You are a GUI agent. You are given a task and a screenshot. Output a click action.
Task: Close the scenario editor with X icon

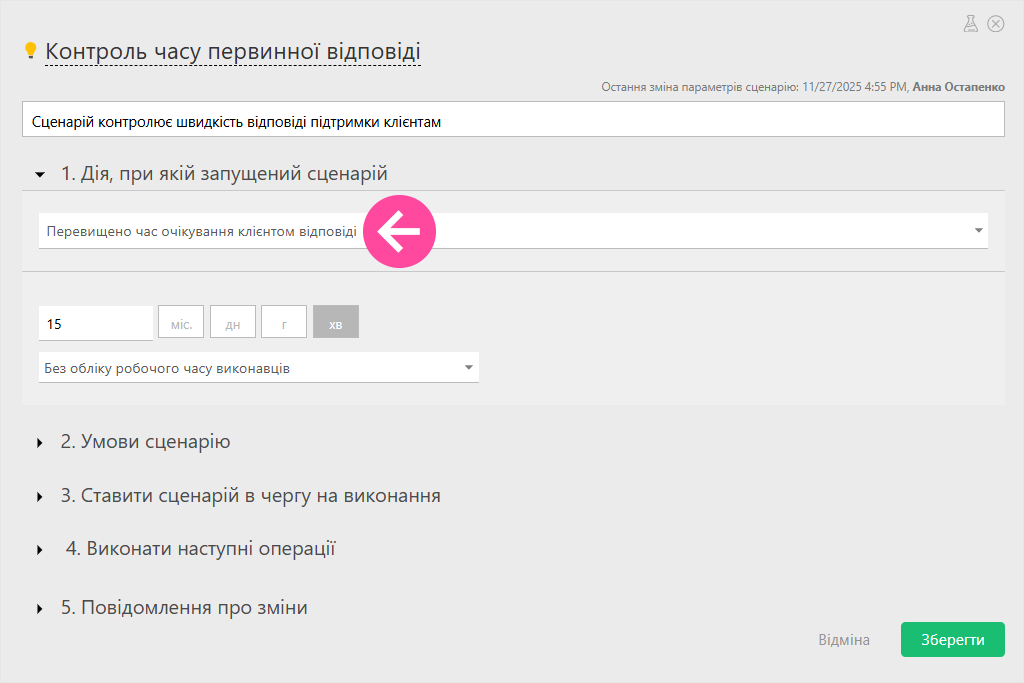995,24
